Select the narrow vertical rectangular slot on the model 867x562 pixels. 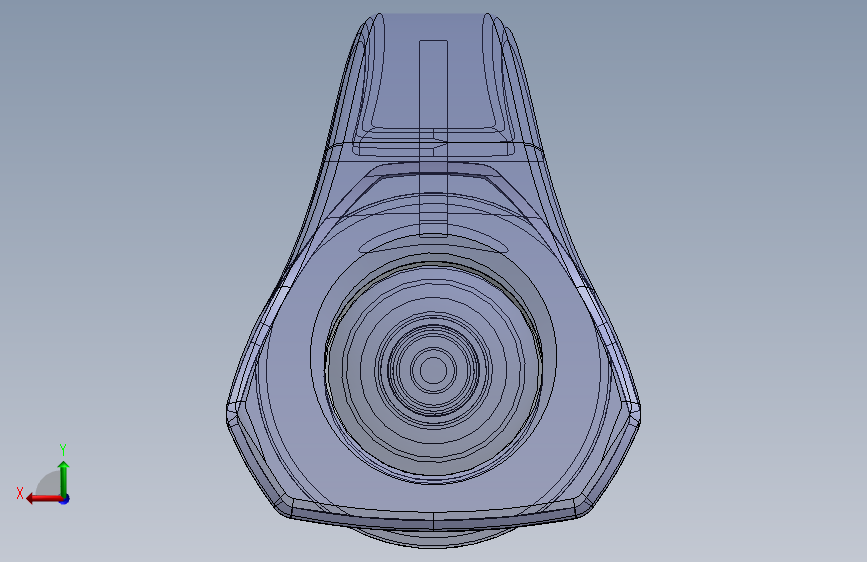pyautogui.click(x=434, y=138)
